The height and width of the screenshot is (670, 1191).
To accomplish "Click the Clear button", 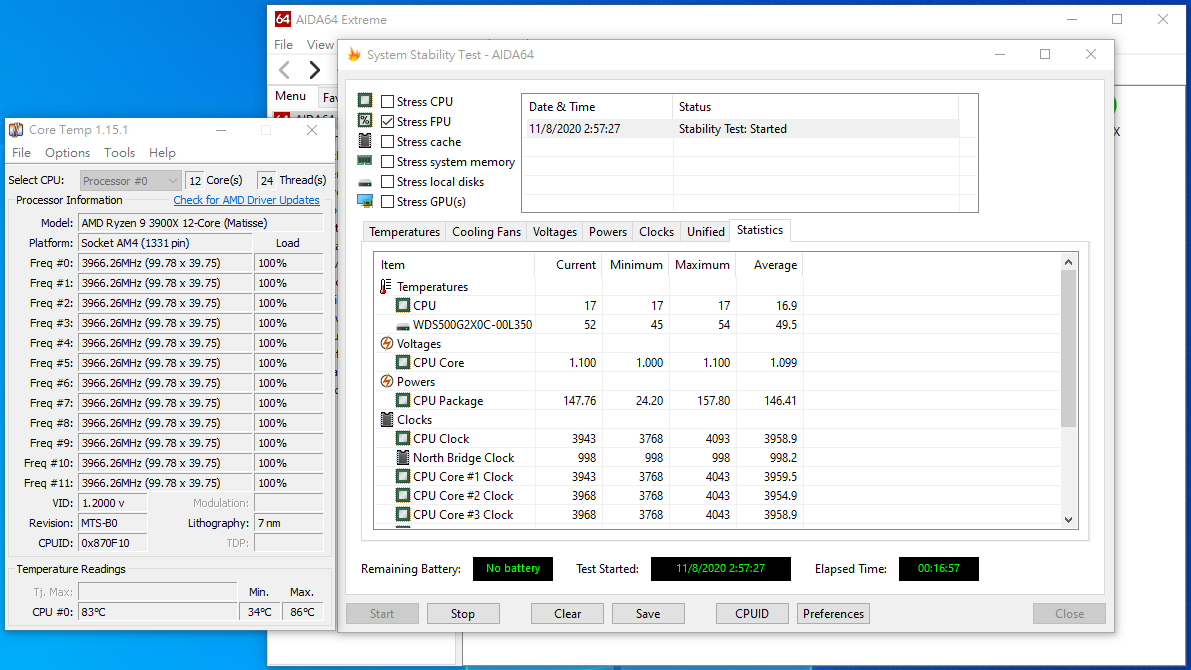I will [567, 614].
